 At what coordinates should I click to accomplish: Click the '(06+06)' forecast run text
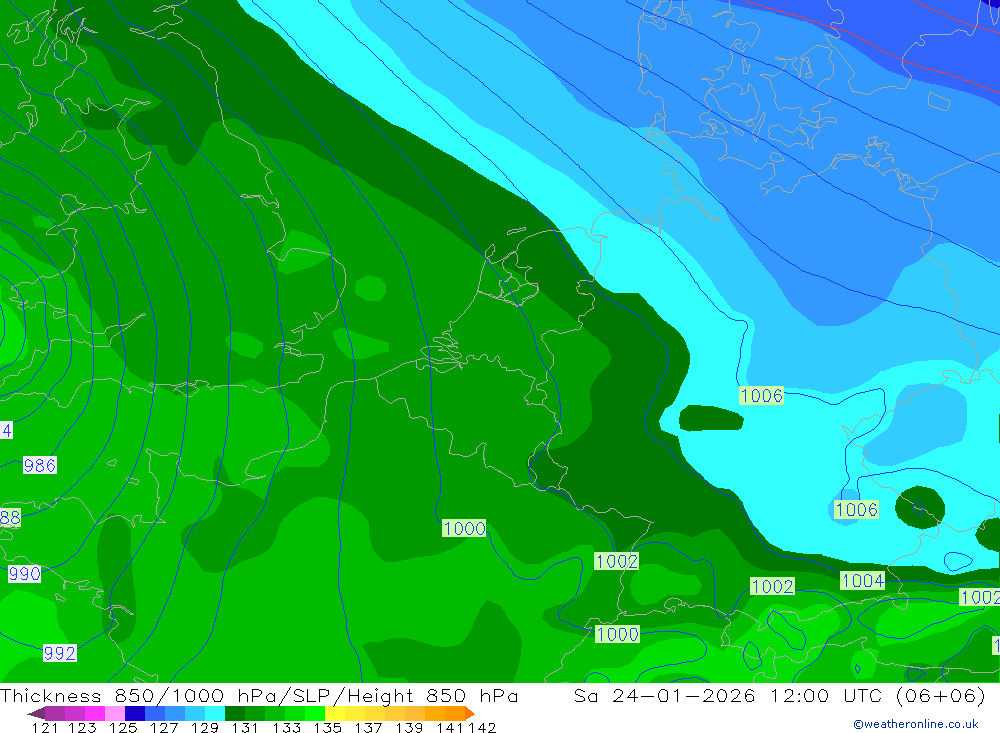coord(941,695)
